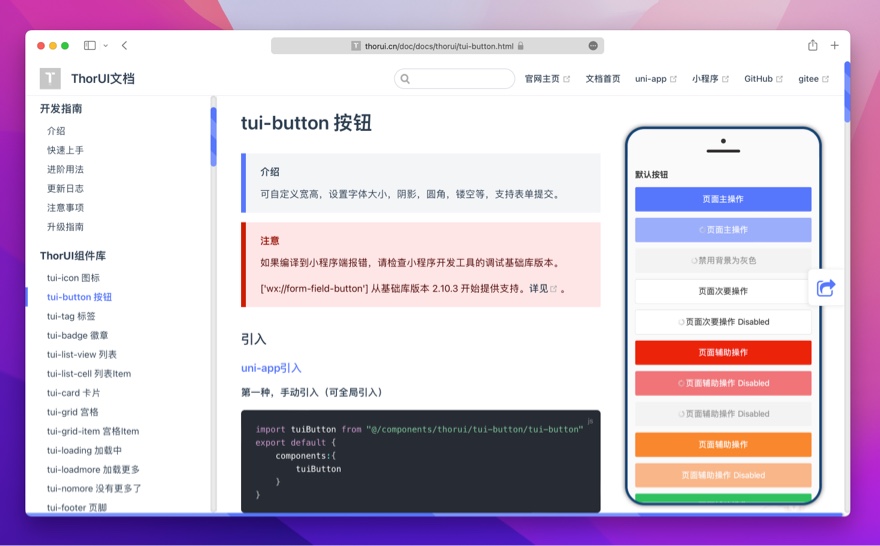
Task: Click the ThorUI logo icon
Action: pyautogui.click(x=50, y=79)
